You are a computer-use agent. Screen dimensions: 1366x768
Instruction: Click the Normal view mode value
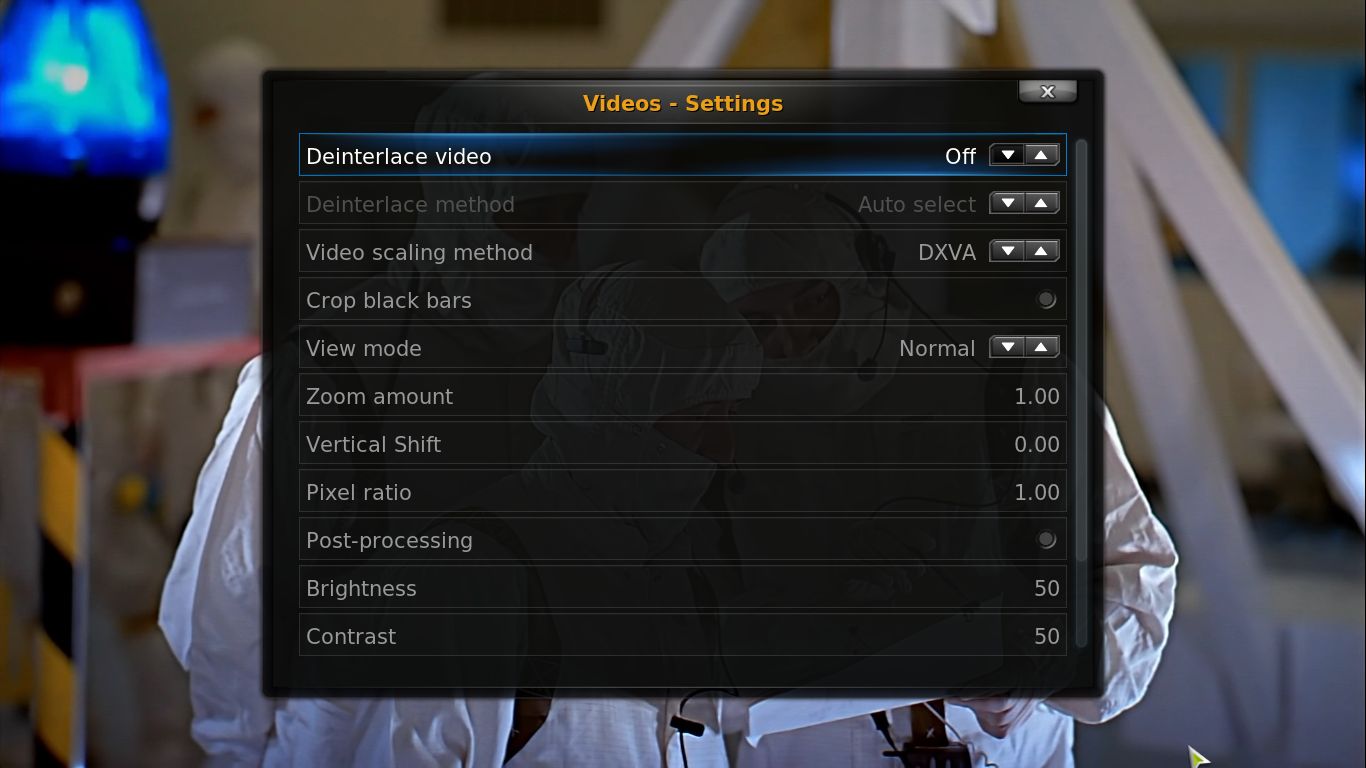click(x=937, y=348)
